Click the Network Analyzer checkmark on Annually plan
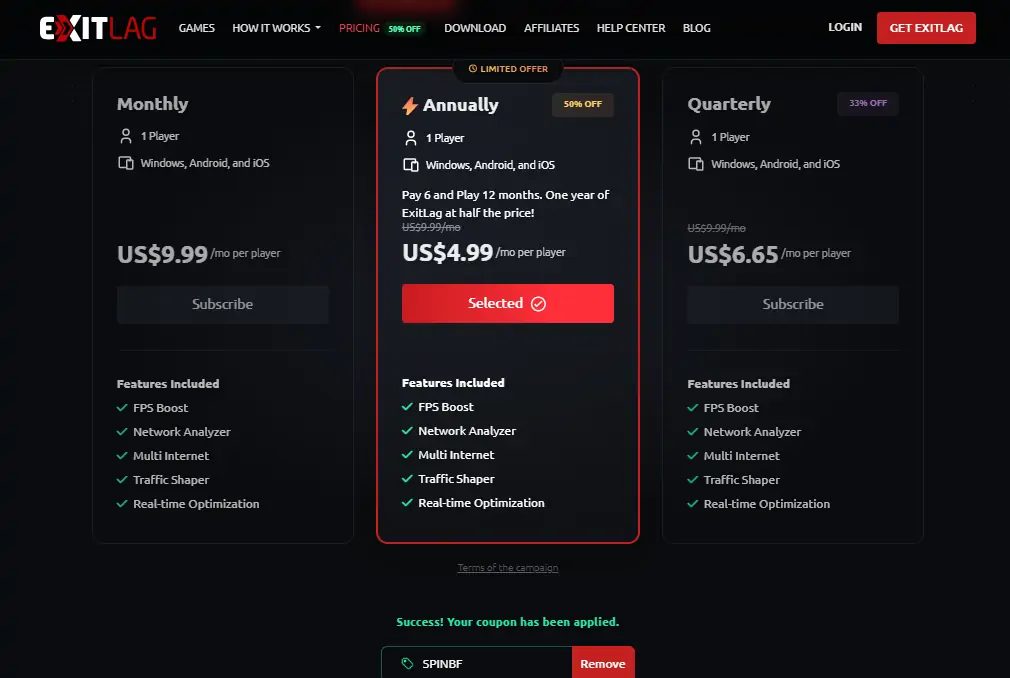Image resolution: width=1010 pixels, height=678 pixels. point(406,431)
